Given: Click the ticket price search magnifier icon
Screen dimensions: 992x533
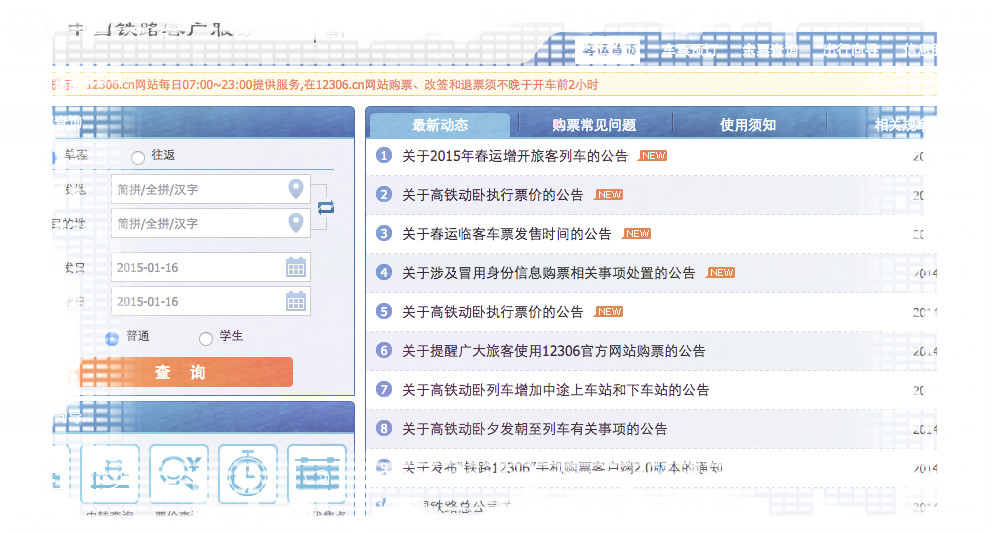Looking at the screenshot, I should tap(179, 473).
